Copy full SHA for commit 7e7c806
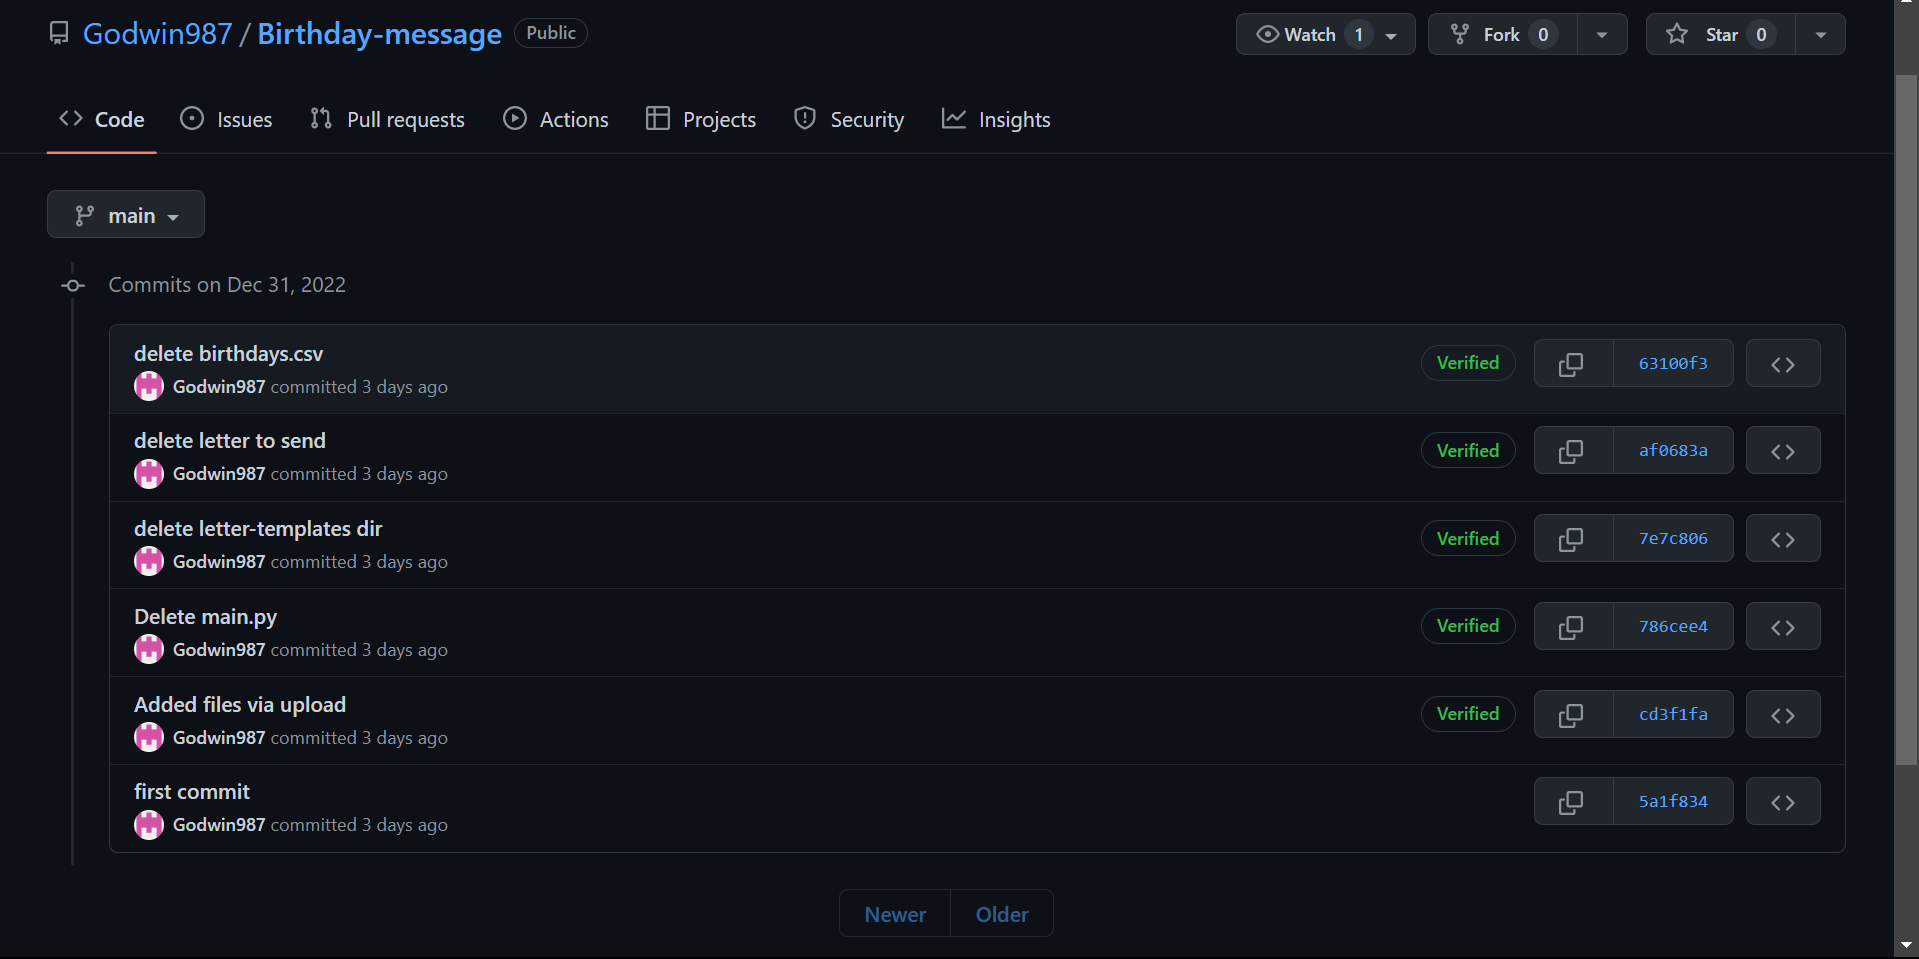The height and width of the screenshot is (959, 1919). (1573, 539)
